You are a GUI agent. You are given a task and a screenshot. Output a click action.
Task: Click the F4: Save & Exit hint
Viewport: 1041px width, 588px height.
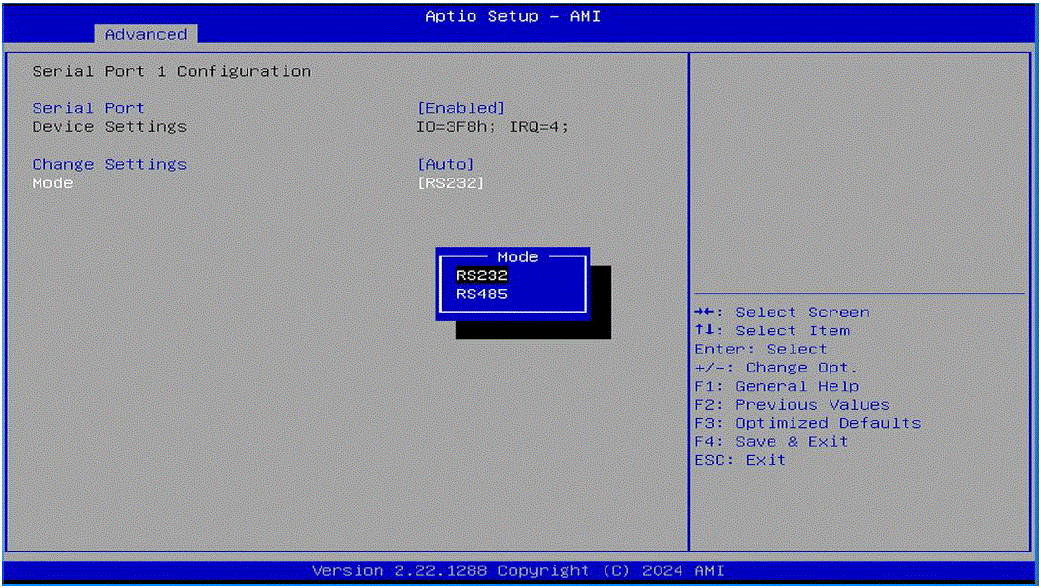click(771, 441)
